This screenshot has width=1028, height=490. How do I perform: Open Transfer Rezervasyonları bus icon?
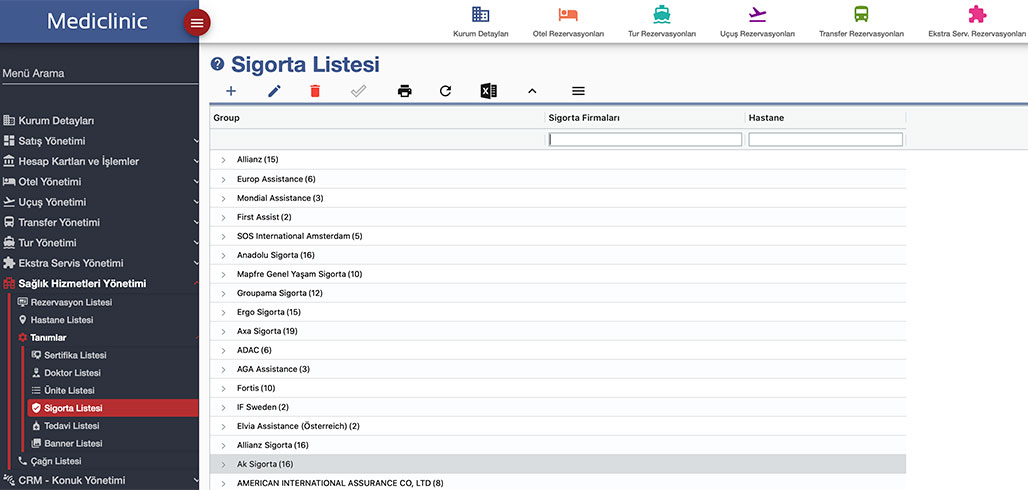click(x=861, y=14)
